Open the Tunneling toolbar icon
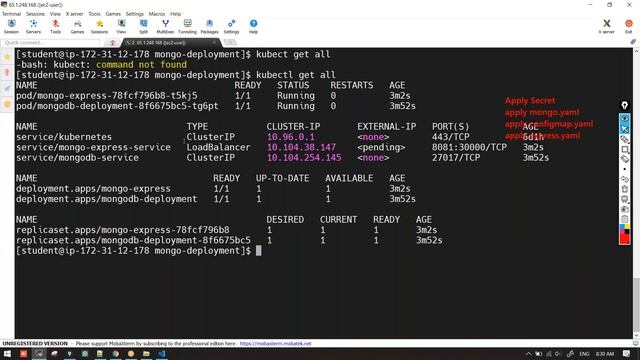Image resolution: width=640 pixels, height=360 pixels. point(187,27)
